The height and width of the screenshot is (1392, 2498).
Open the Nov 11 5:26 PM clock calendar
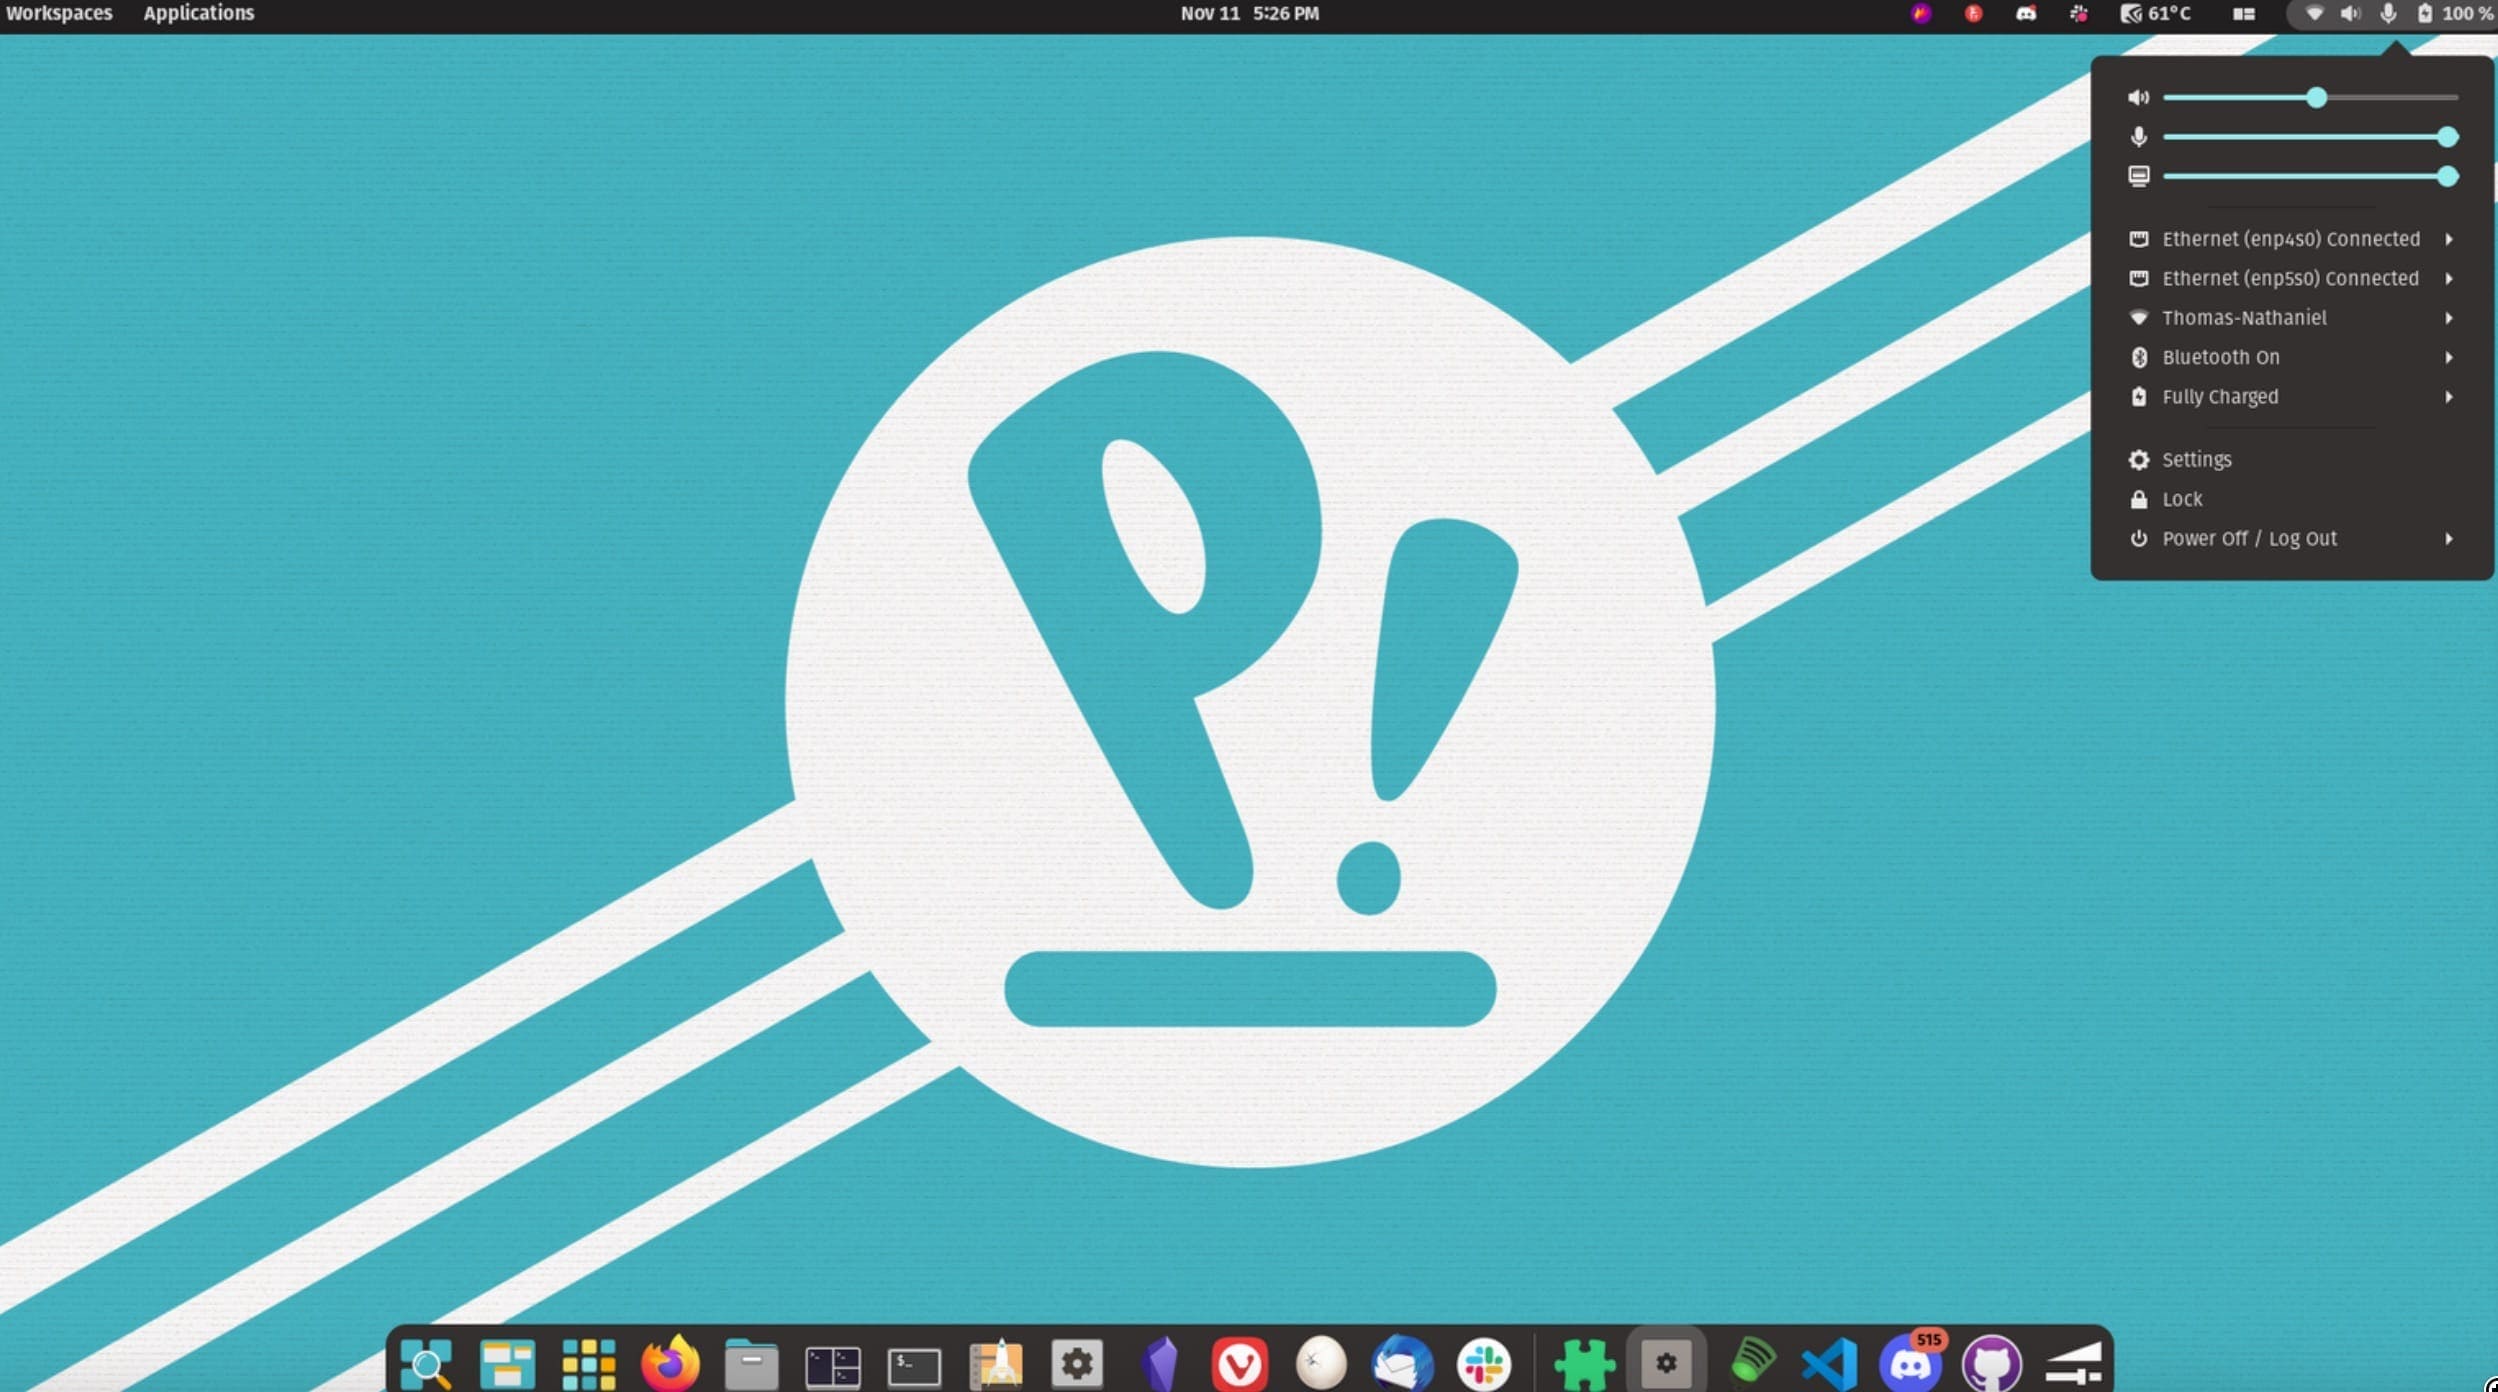[1249, 14]
